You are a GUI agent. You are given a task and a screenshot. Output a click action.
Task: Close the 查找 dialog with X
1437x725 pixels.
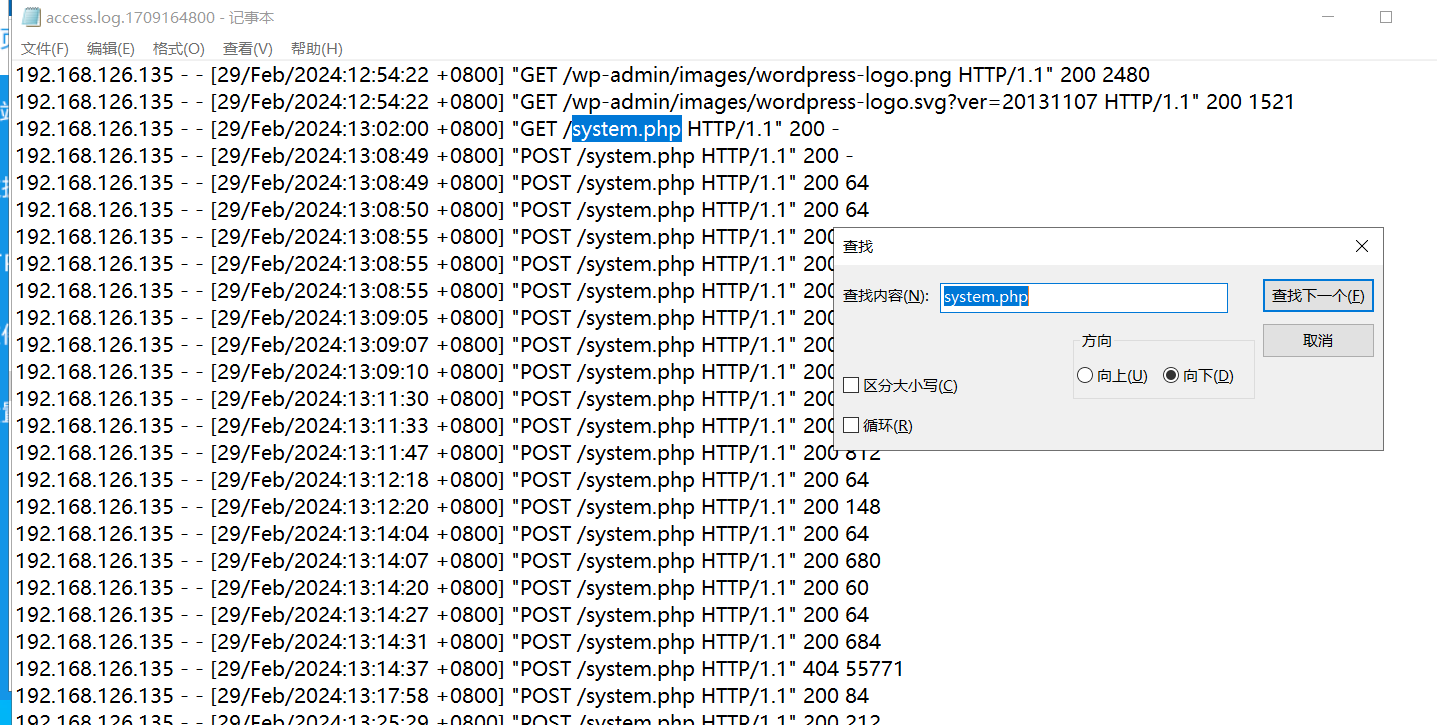tap(1361, 246)
